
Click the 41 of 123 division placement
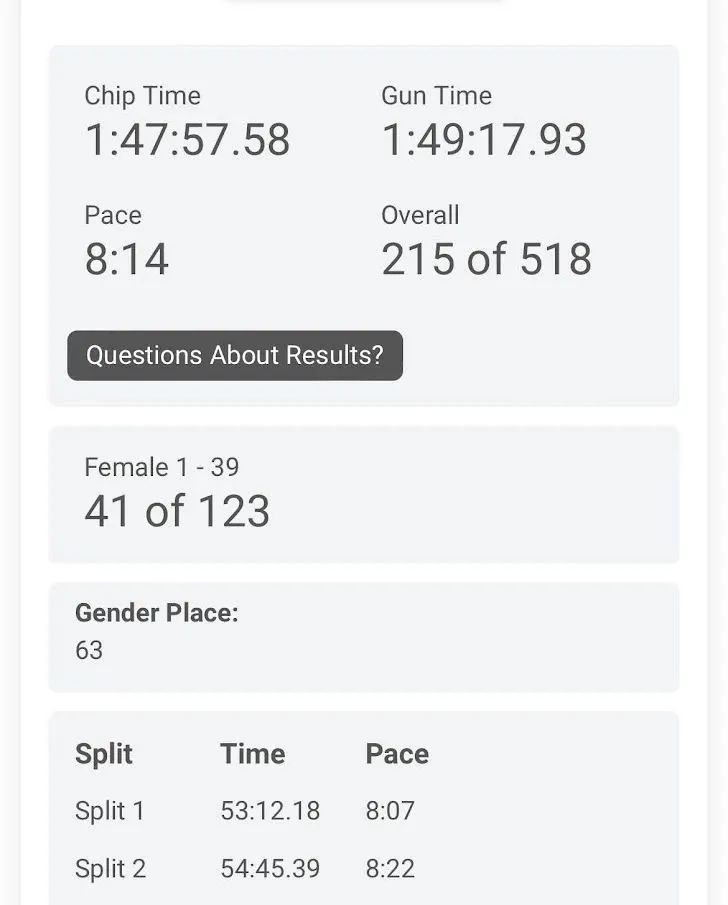177,511
